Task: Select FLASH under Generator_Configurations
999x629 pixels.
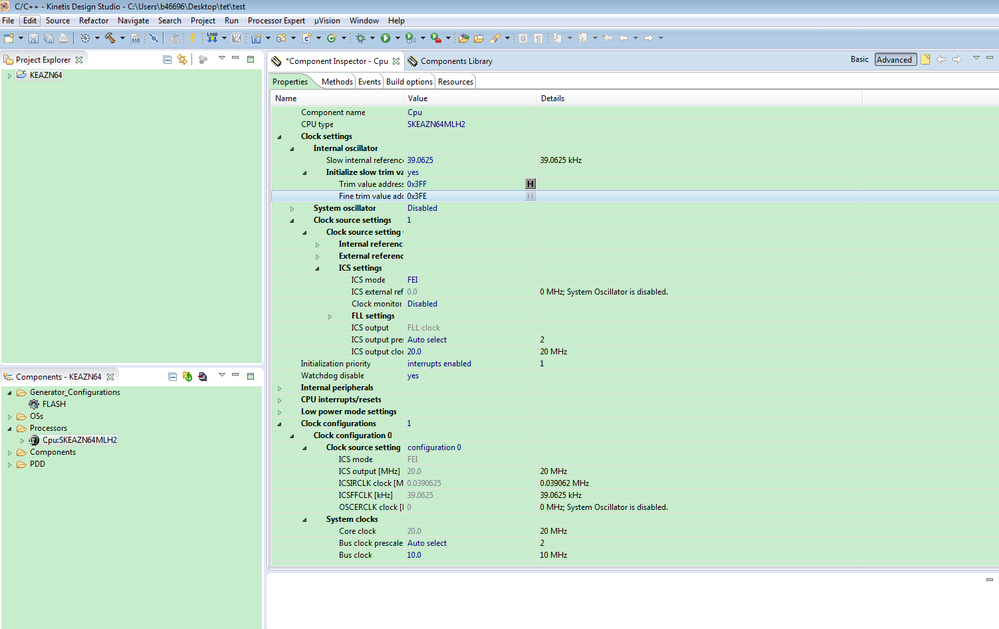Action: (54, 404)
